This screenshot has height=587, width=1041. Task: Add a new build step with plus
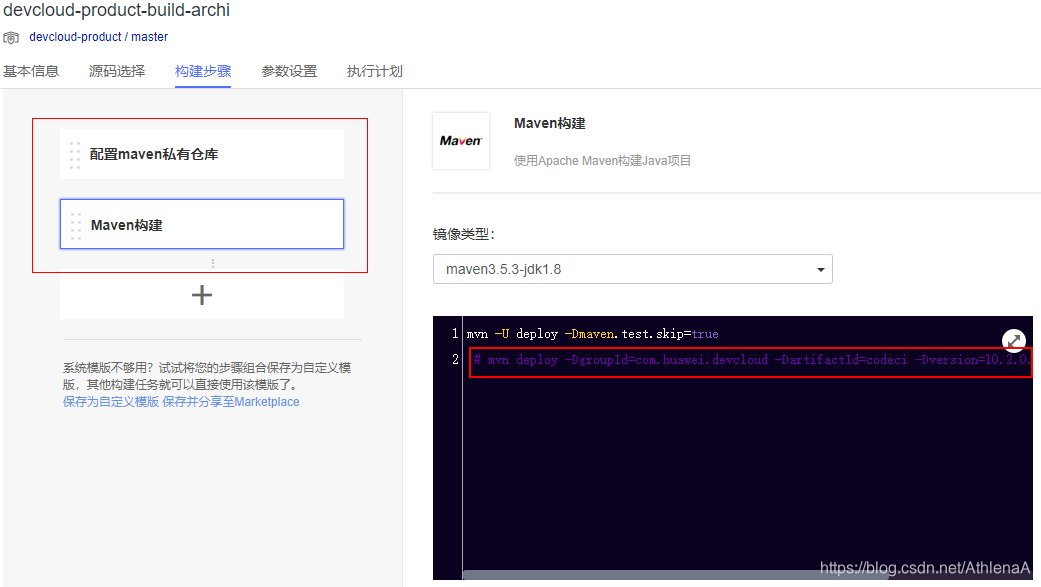(202, 295)
